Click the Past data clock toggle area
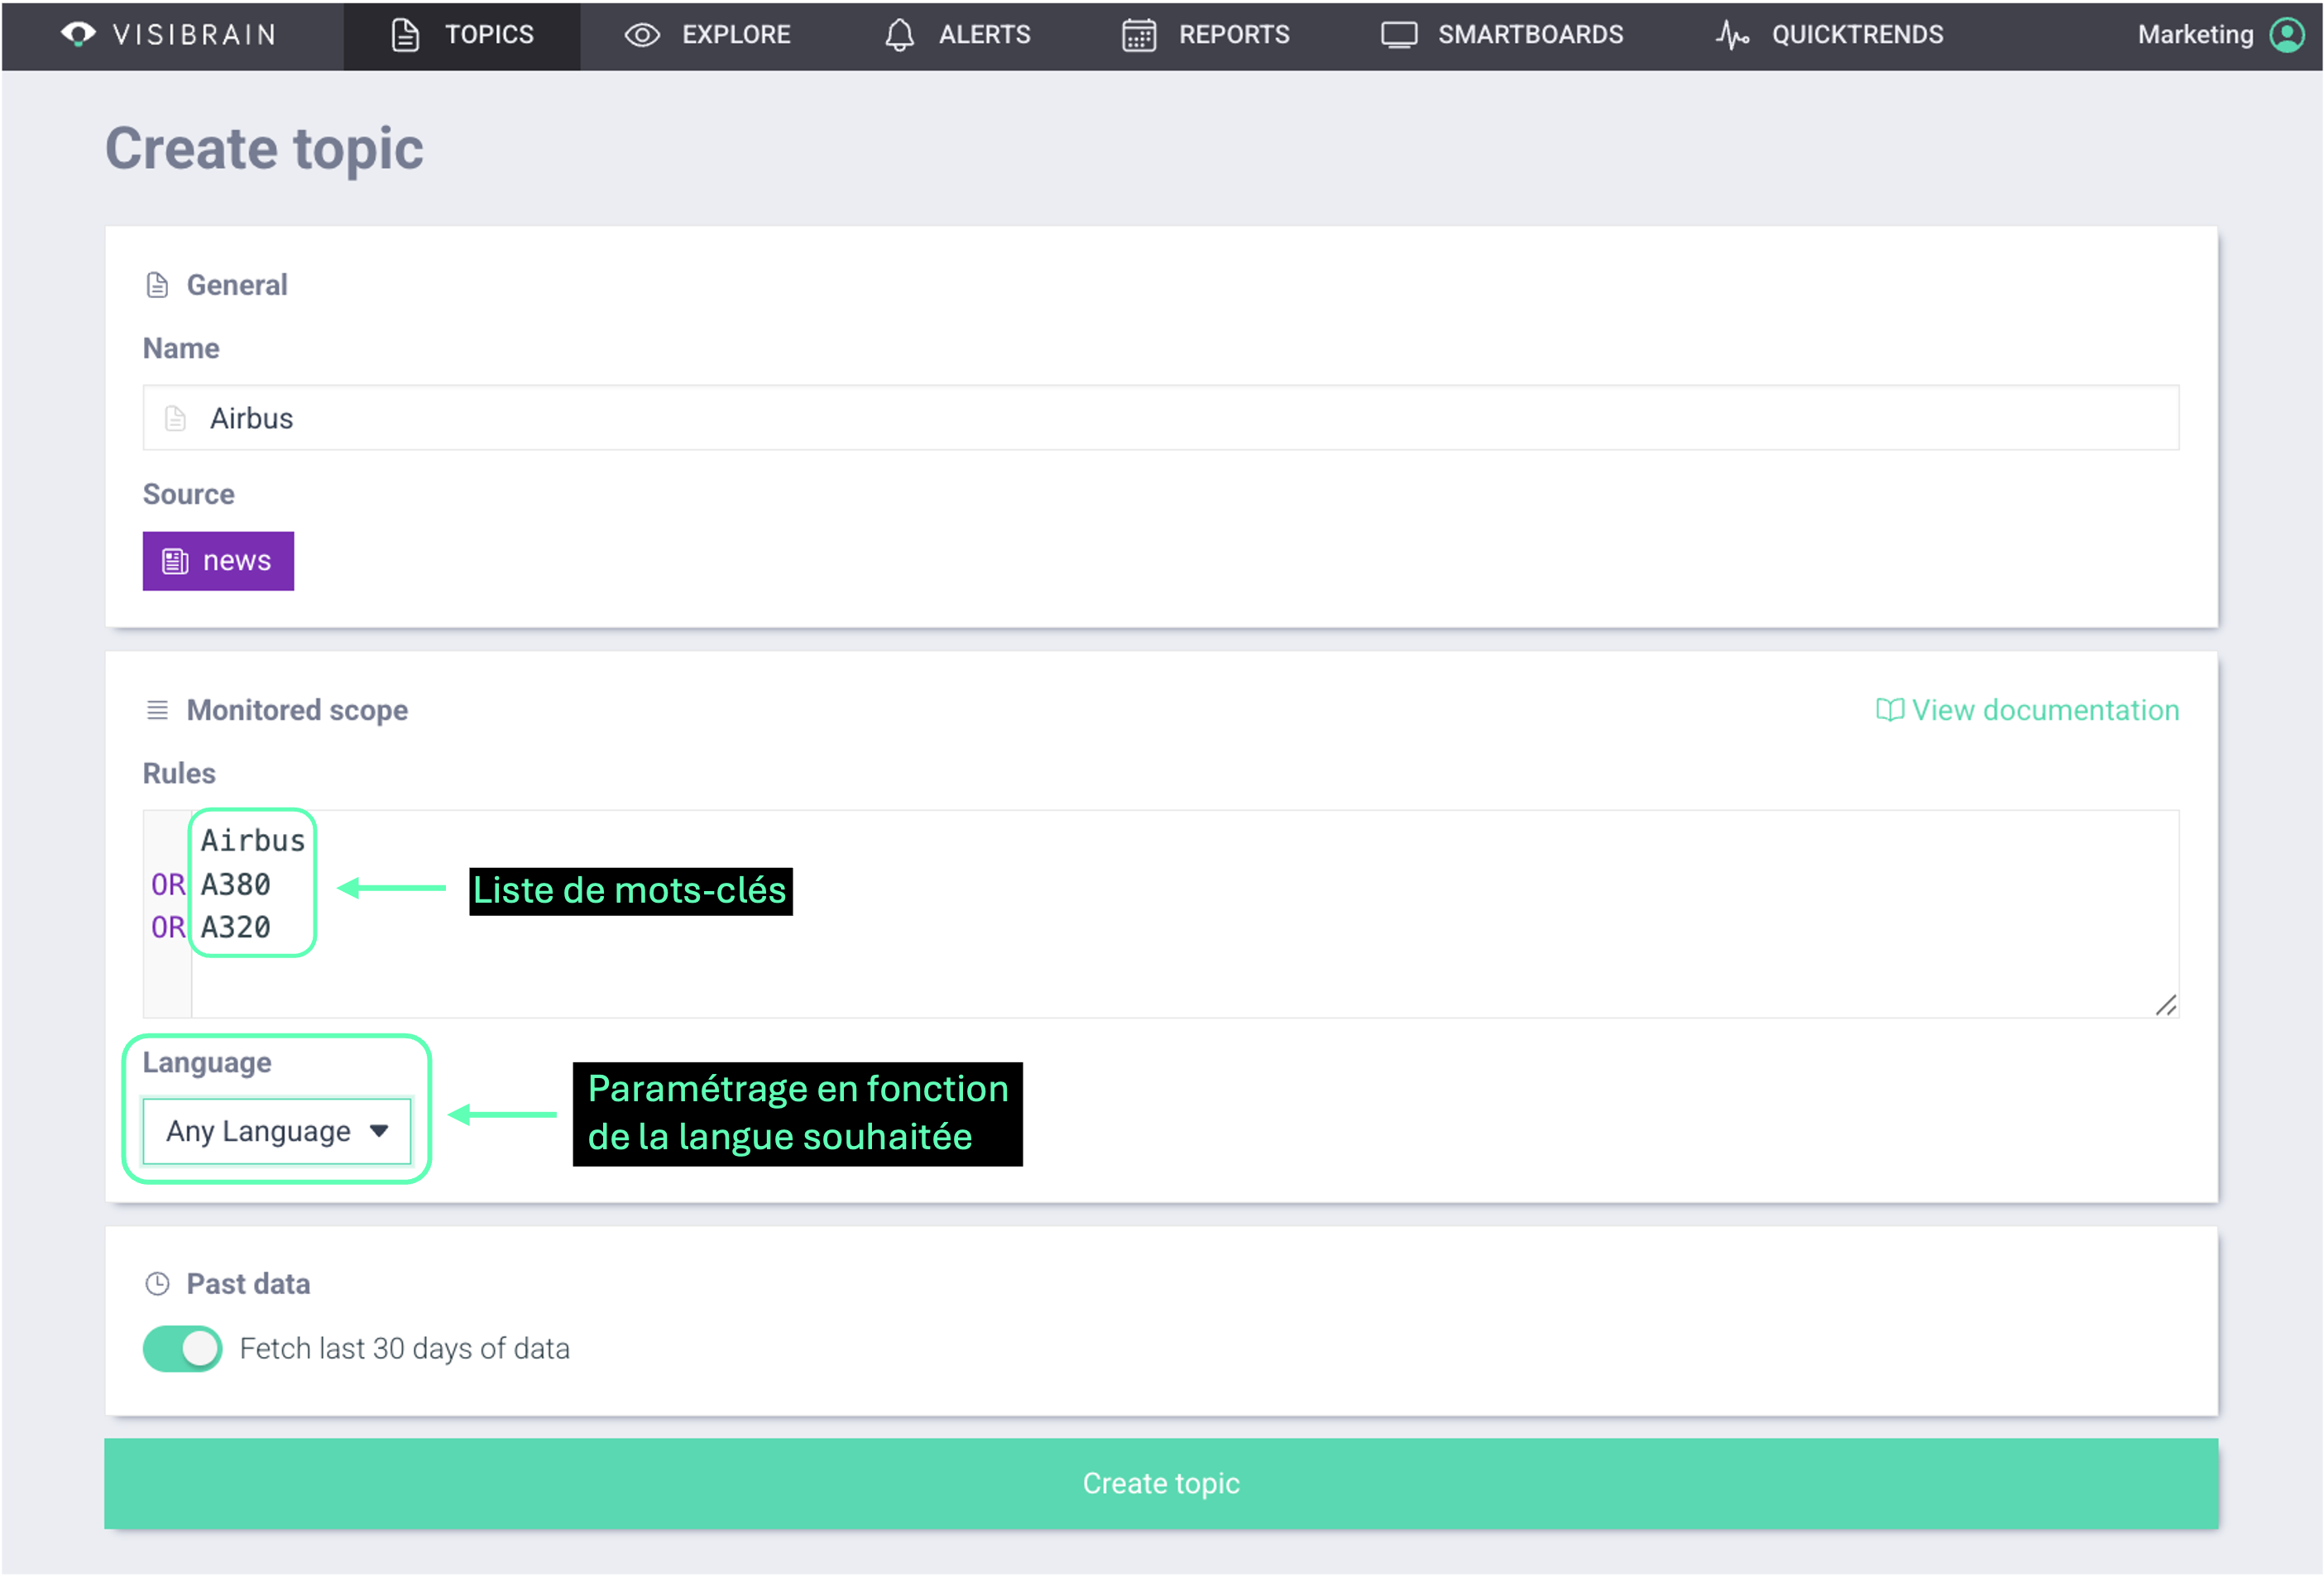2324x1577 pixels. coord(157,1283)
